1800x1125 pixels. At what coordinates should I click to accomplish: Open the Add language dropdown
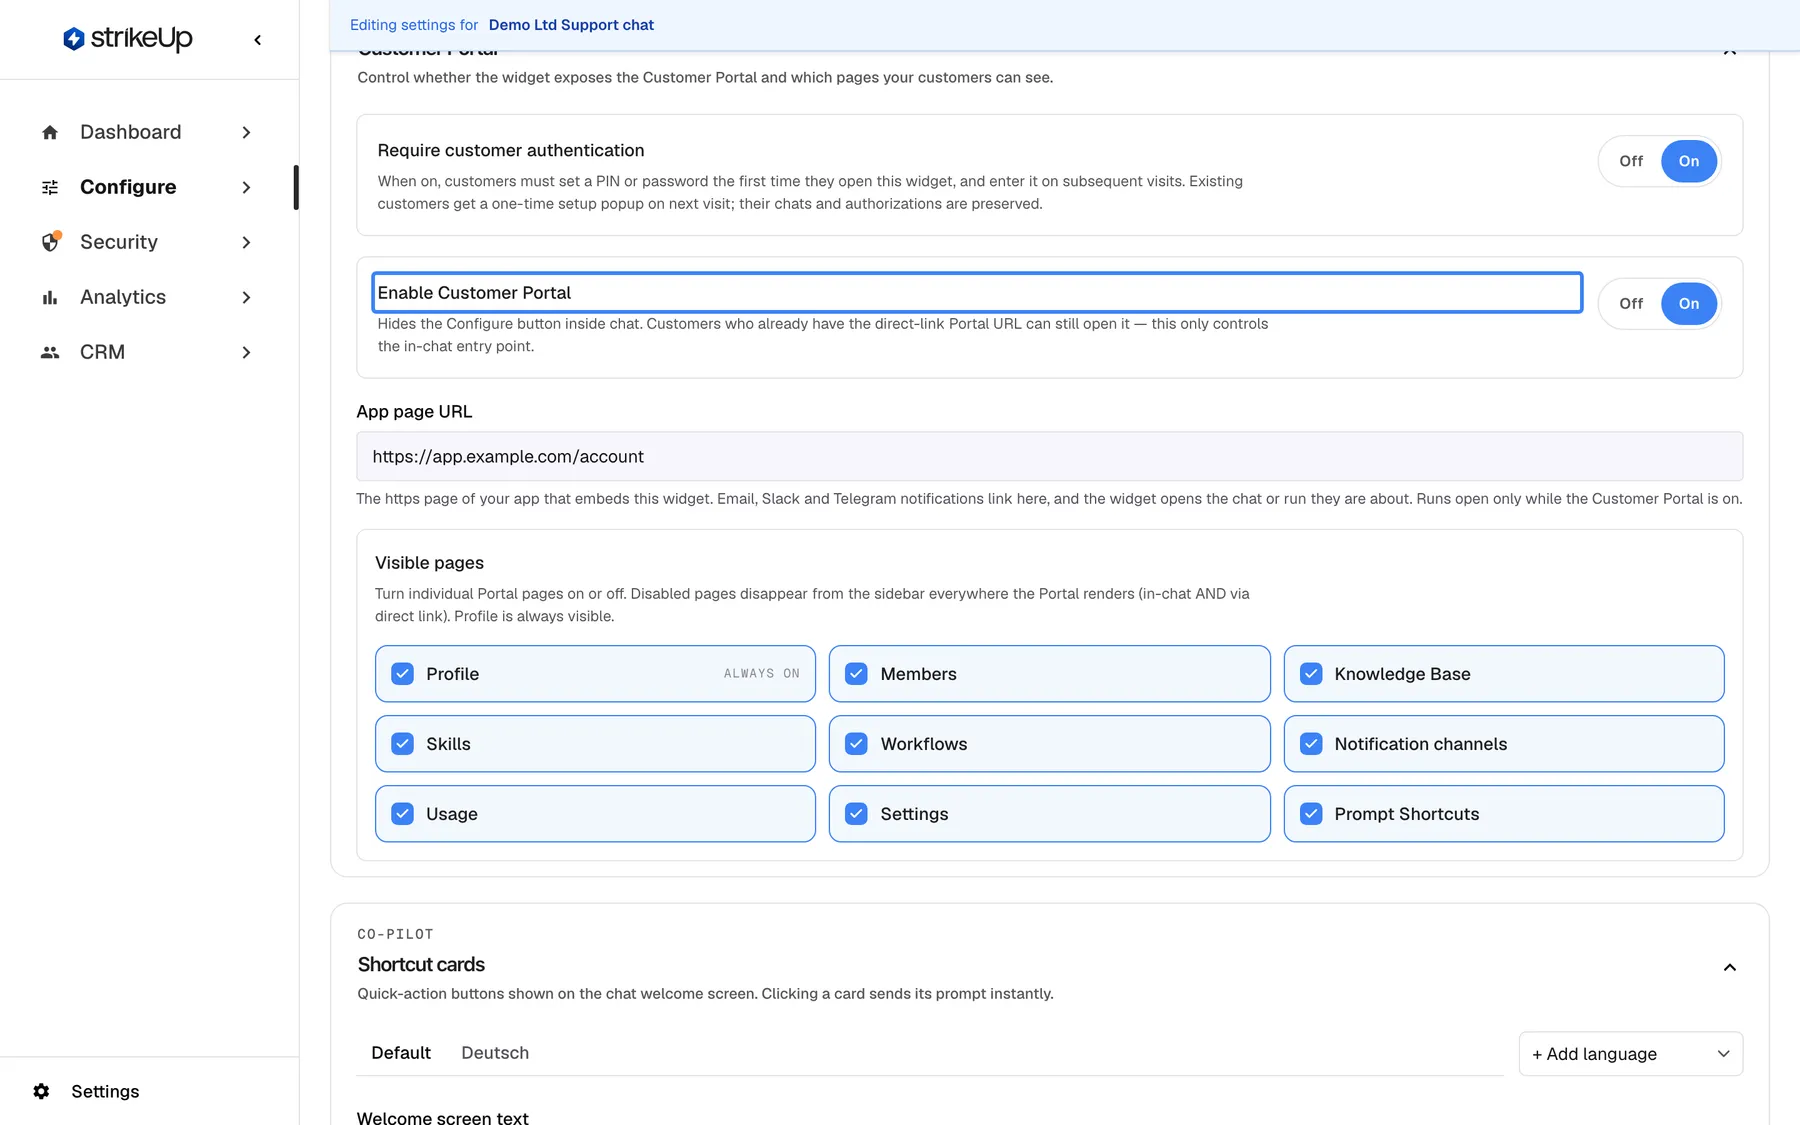tap(1631, 1054)
